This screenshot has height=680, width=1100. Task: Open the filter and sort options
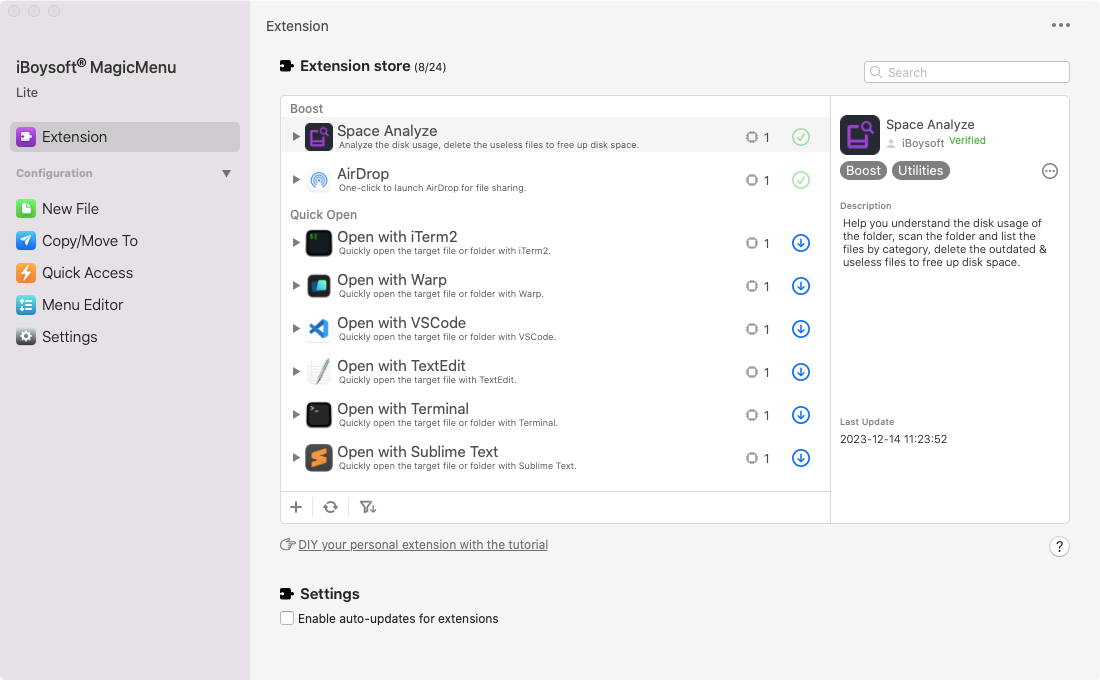[368, 507]
